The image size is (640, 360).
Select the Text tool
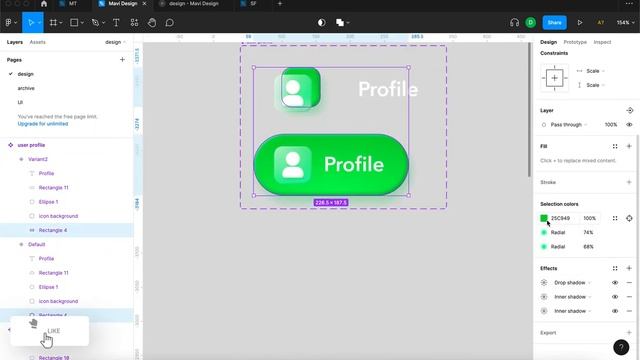click(116, 23)
